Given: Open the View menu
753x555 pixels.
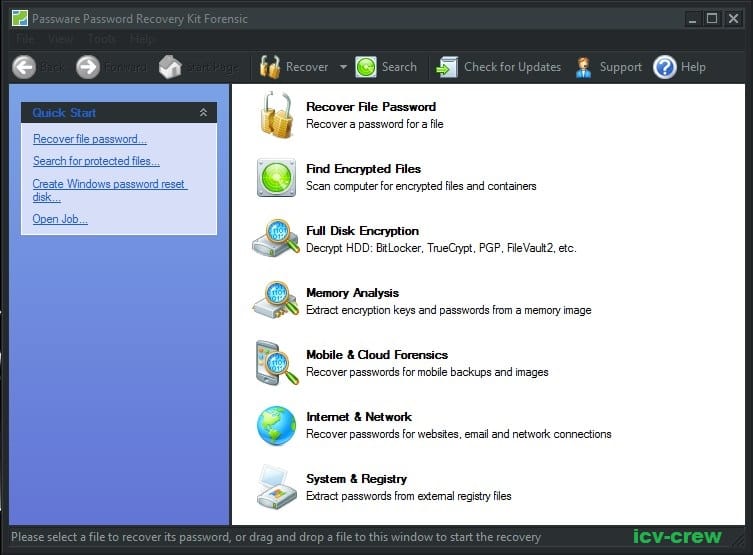Looking at the screenshot, I should point(61,39).
